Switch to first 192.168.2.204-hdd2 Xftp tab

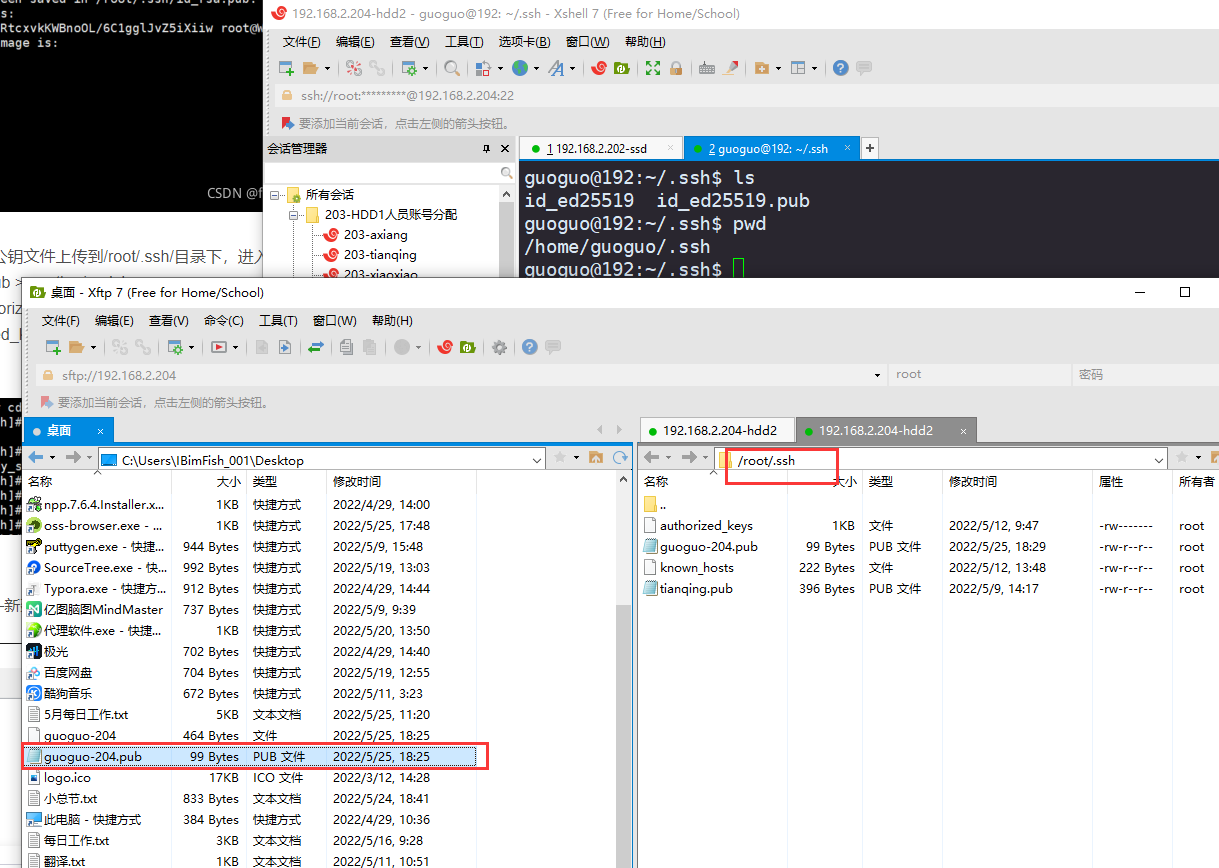click(x=719, y=431)
